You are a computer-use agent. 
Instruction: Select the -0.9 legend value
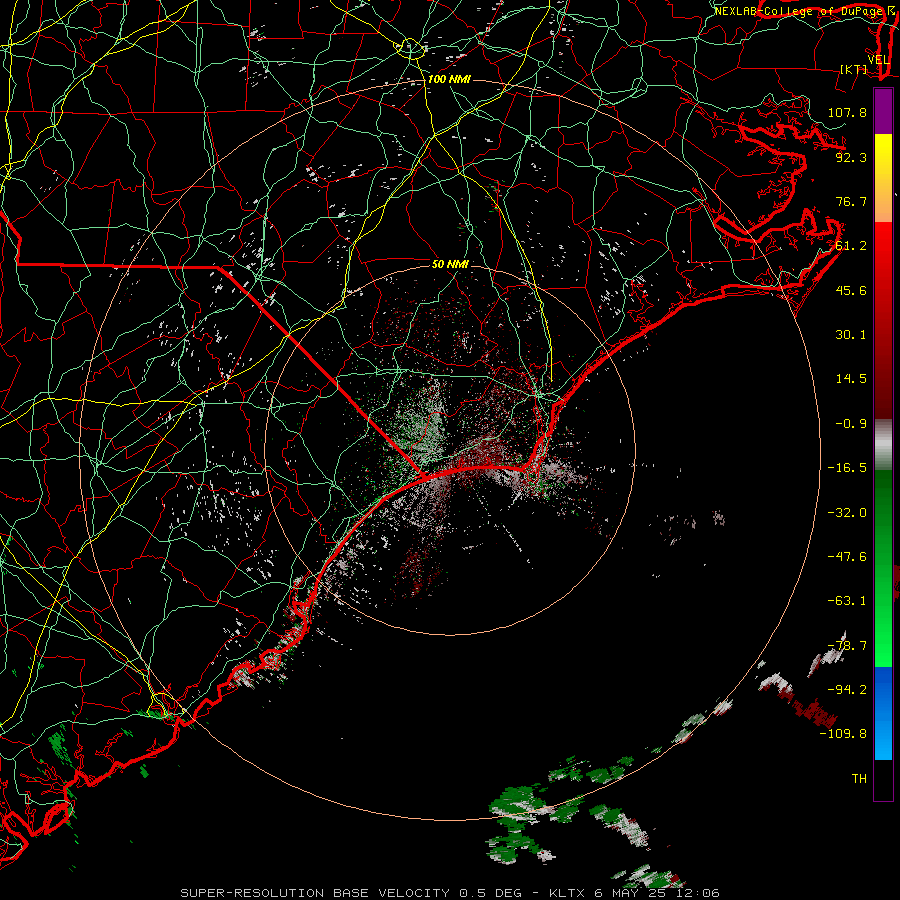(851, 424)
